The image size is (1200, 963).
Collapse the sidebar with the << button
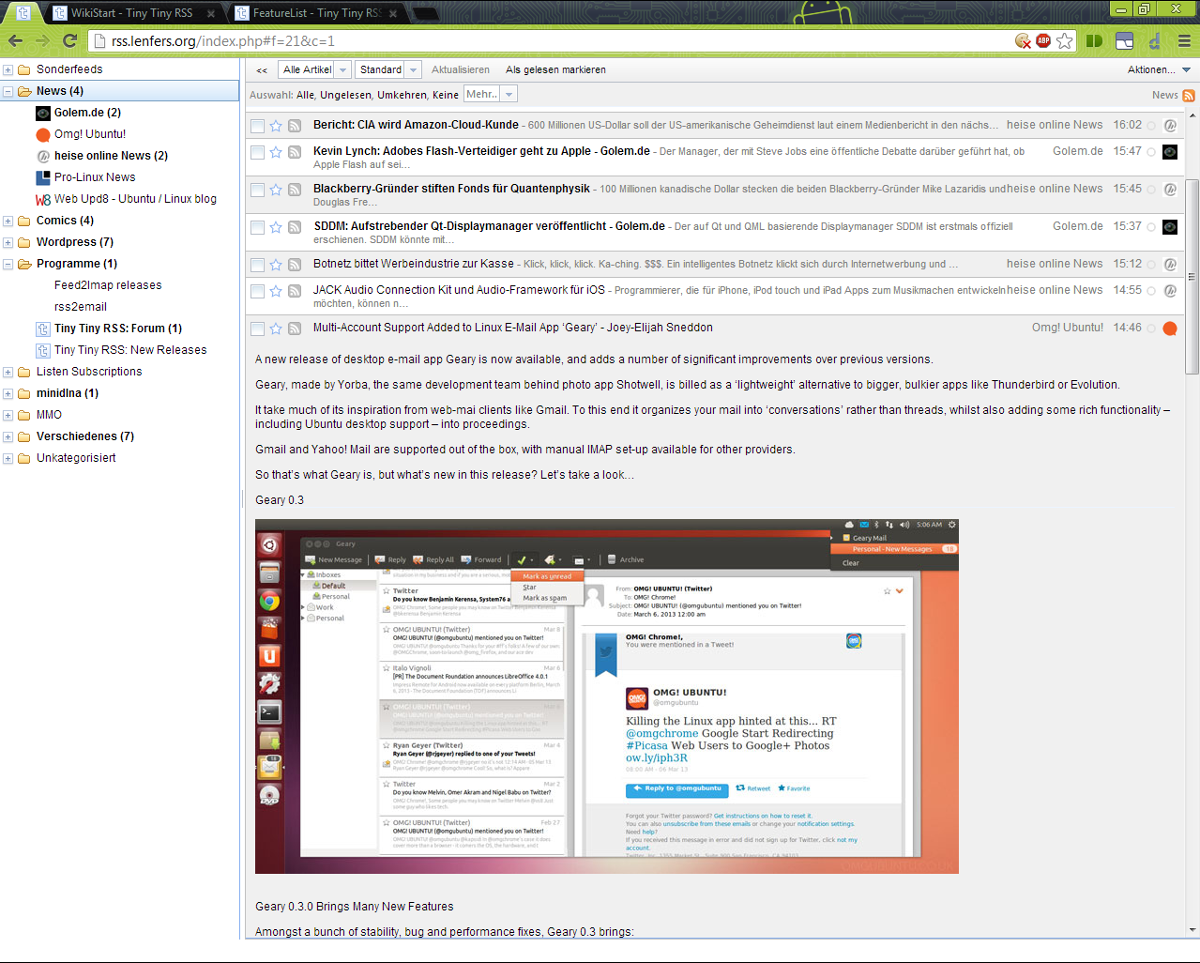pos(262,70)
